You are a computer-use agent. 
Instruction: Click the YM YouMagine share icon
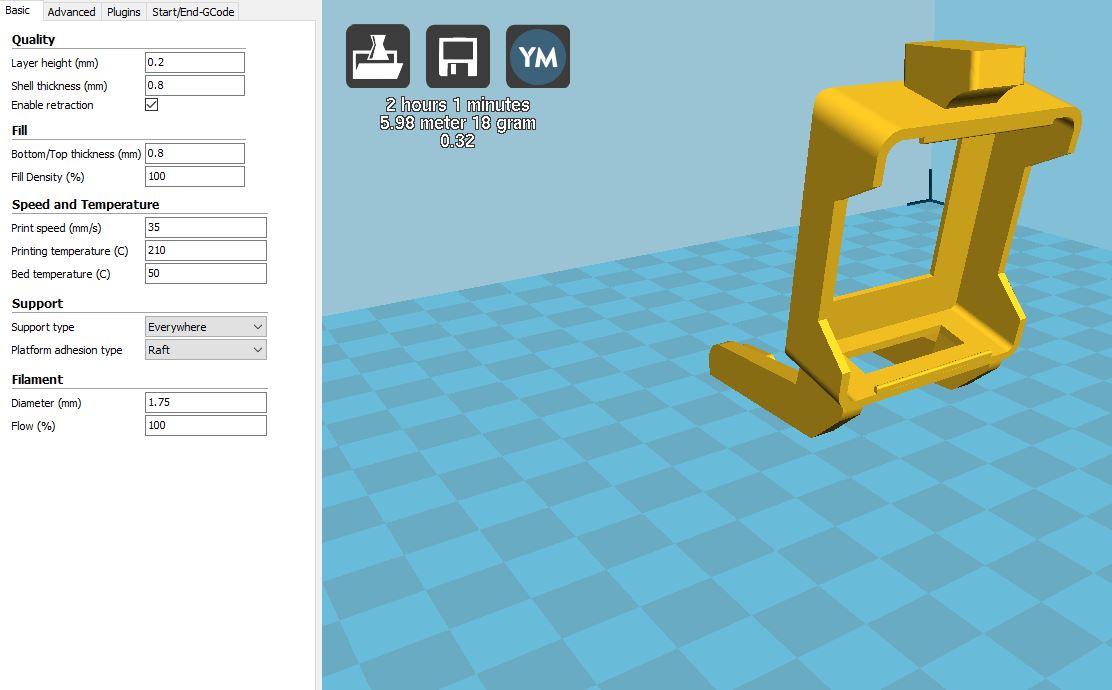pyautogui.click(x=538, y=57)
